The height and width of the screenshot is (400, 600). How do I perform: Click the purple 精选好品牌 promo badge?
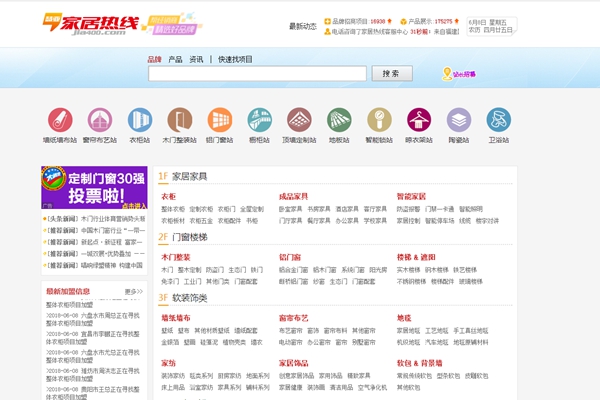(174, 29)
